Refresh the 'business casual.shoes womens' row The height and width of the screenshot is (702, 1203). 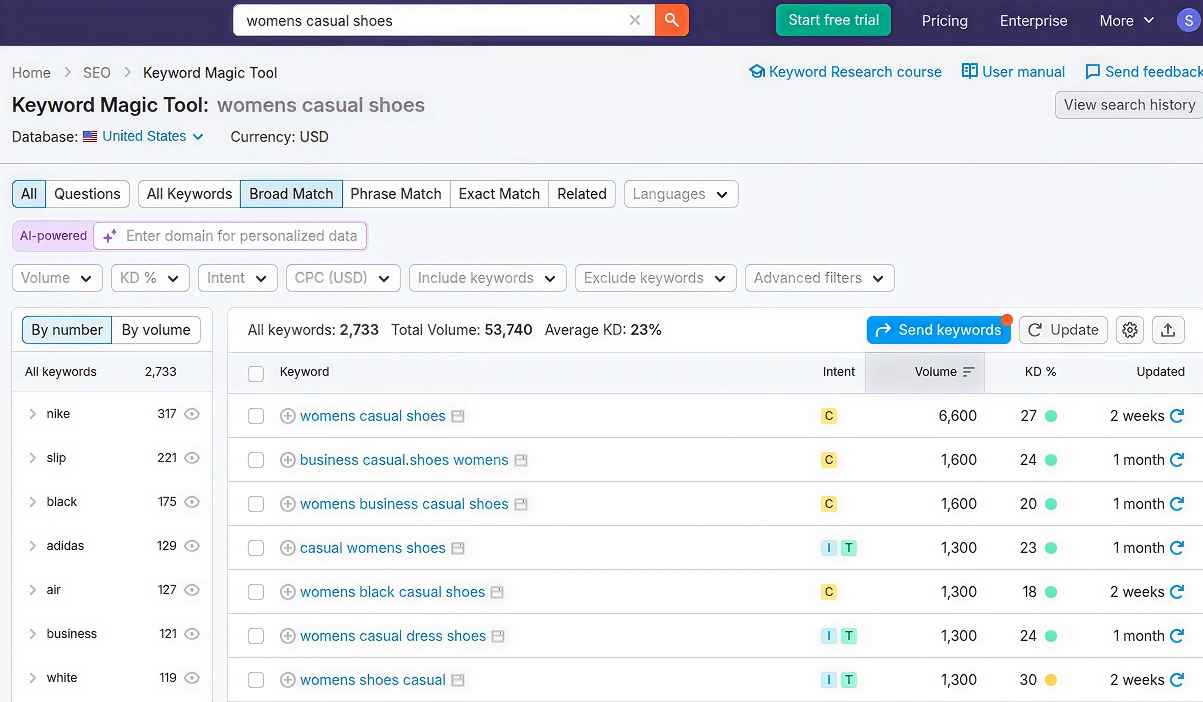[1177, 460]
